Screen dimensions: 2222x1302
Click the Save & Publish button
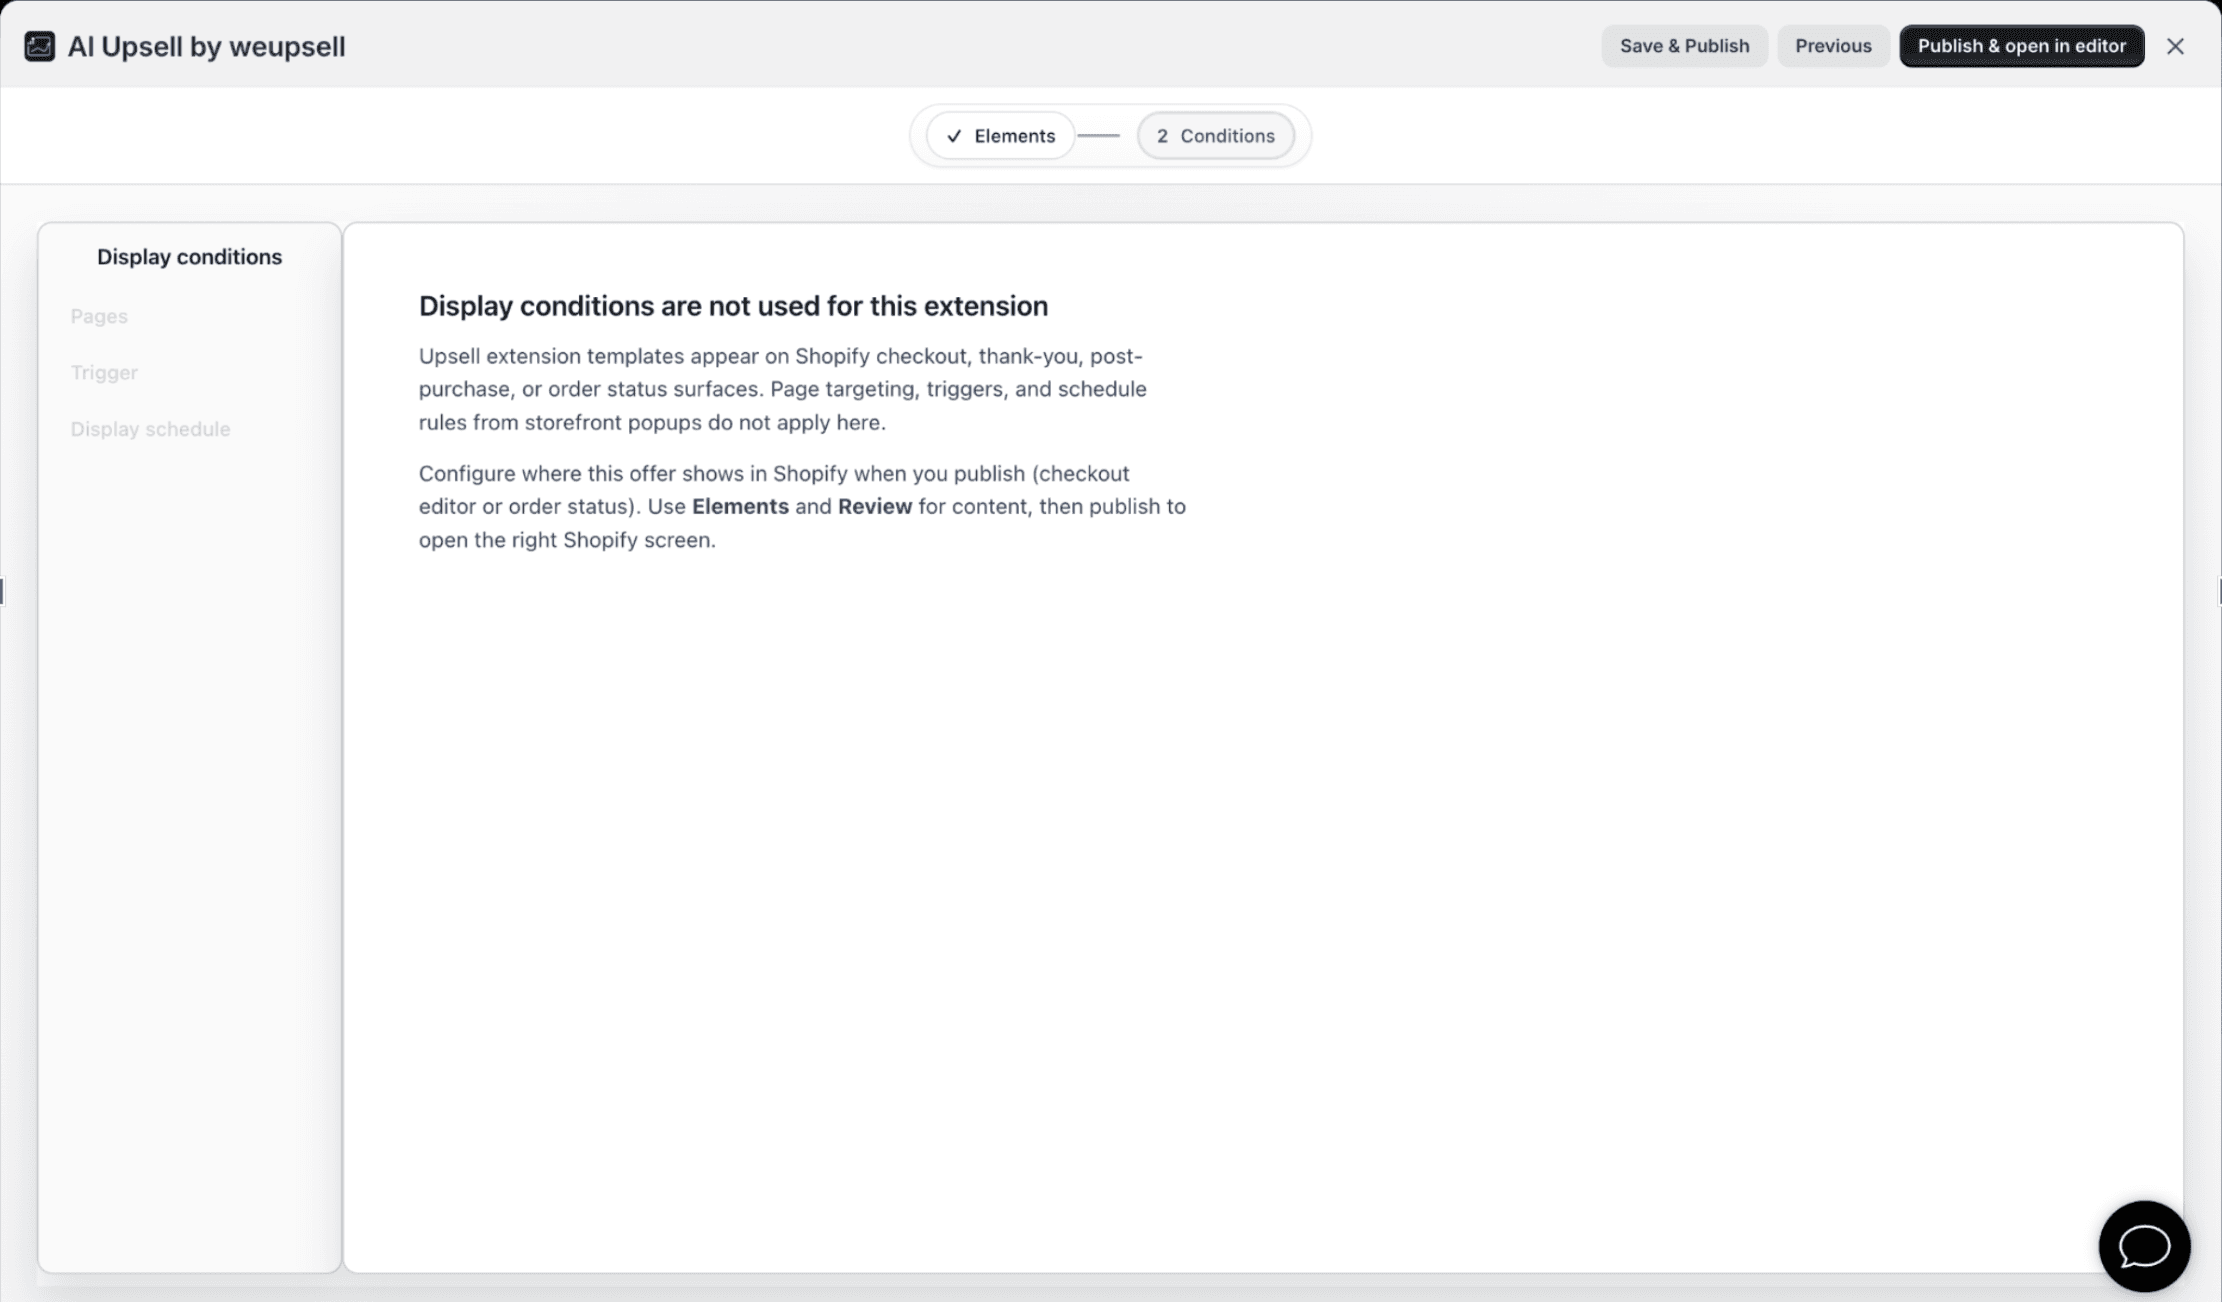pyautogui.click(x=1684, y=46)
